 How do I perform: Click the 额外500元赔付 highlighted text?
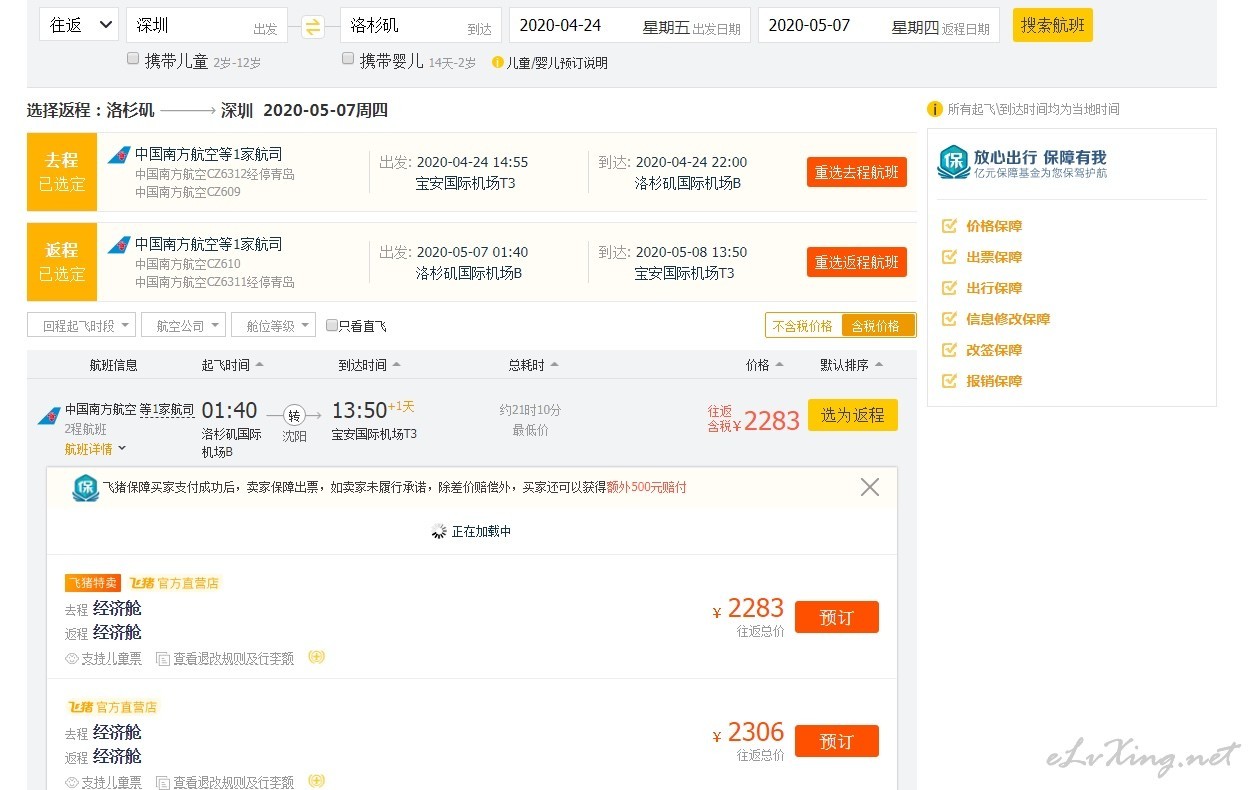(x=647, y=488)
